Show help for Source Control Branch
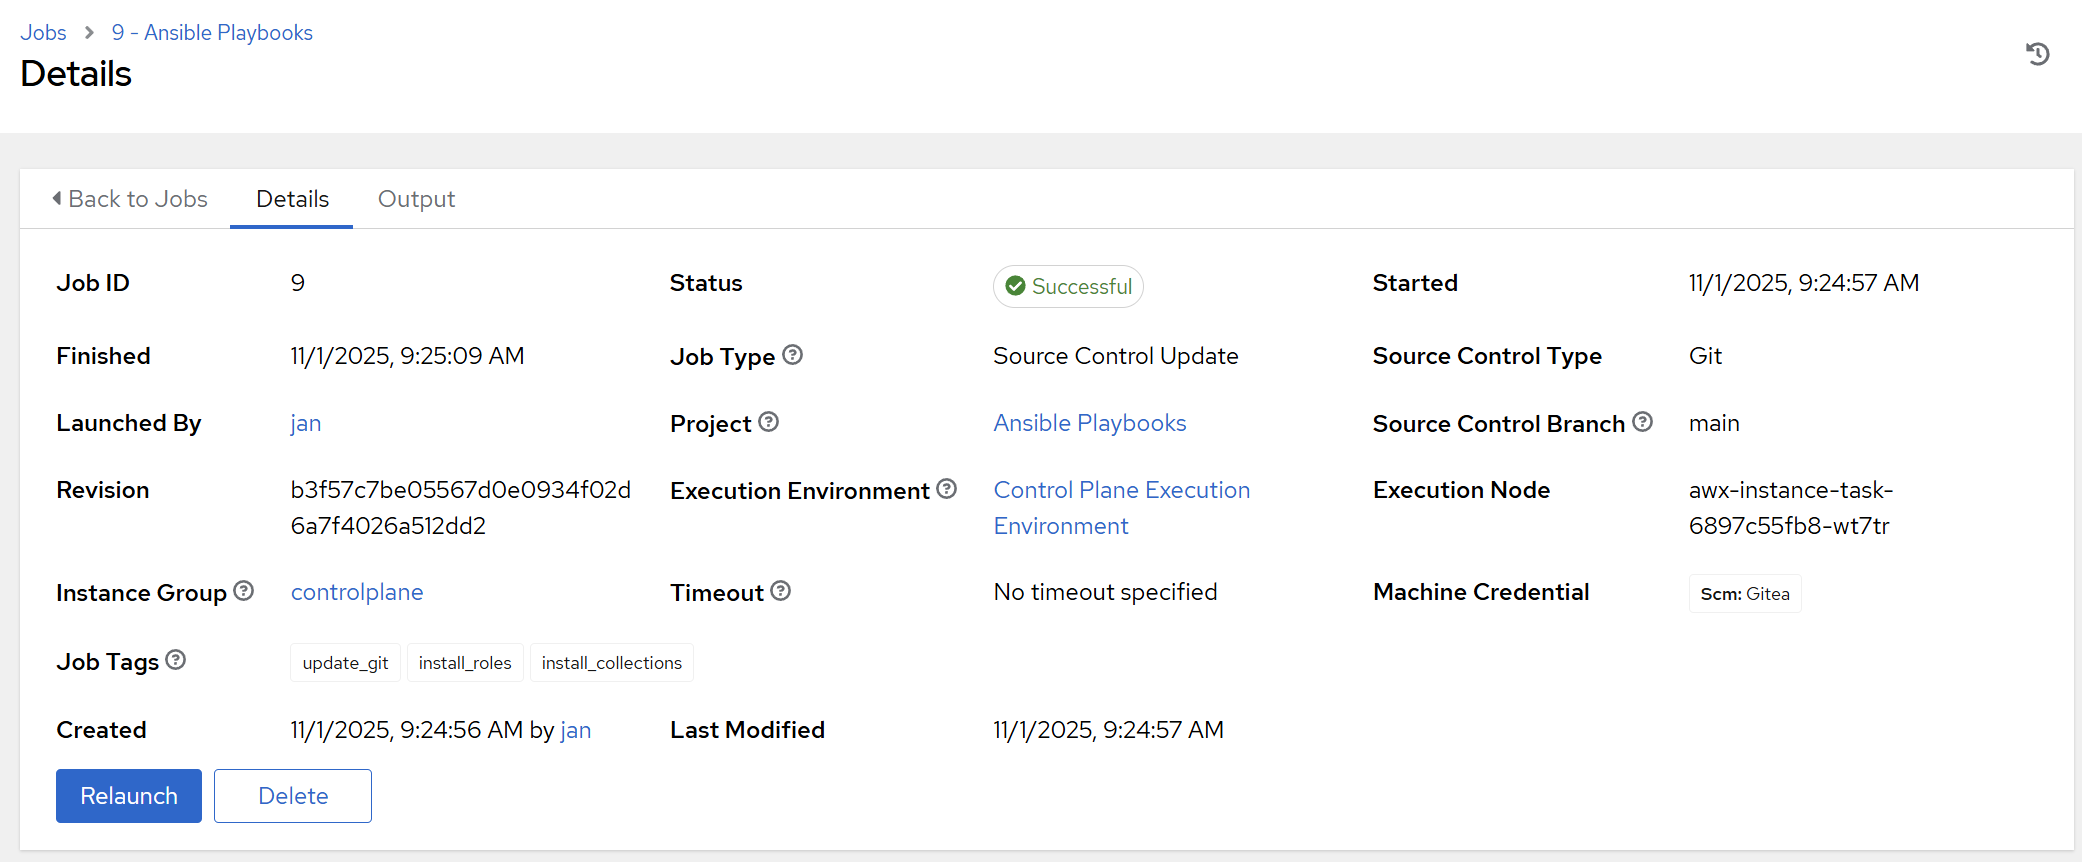Screen dimensions: 2082x862 click(1642, 422)
